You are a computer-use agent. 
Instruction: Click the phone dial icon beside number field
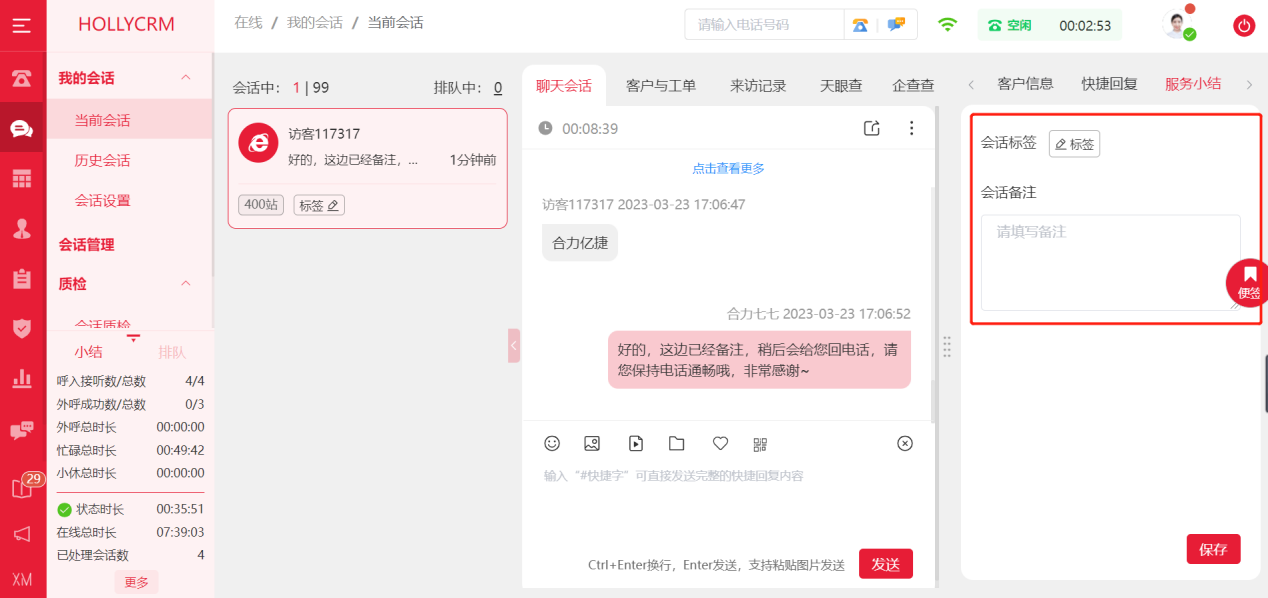point(860,25)
